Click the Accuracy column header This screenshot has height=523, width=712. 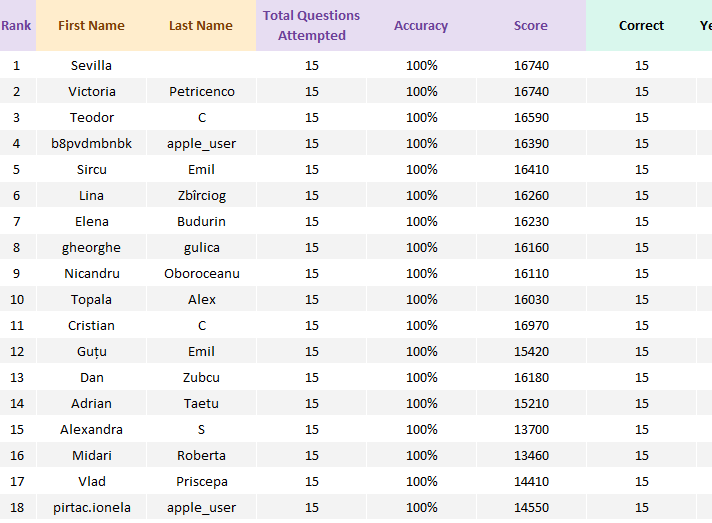[x=421, y=26]
